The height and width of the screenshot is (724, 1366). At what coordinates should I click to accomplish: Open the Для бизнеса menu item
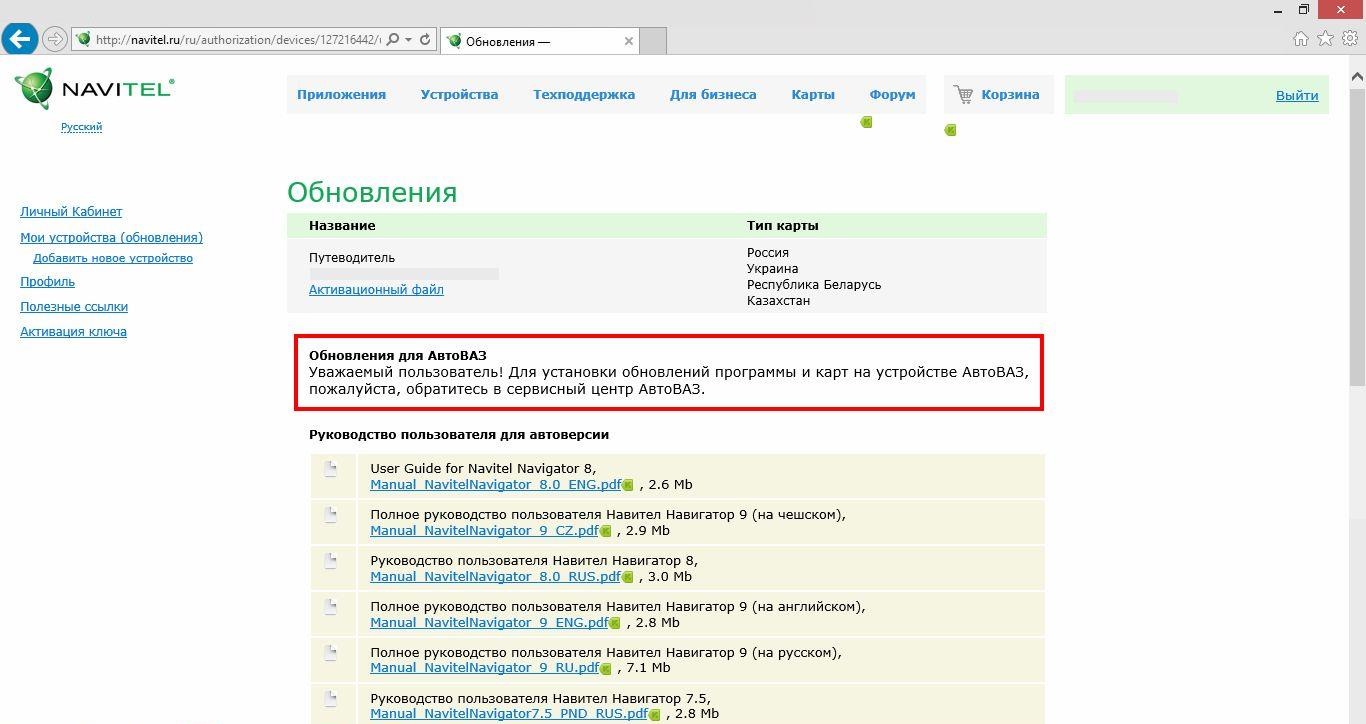pos(713,95)
